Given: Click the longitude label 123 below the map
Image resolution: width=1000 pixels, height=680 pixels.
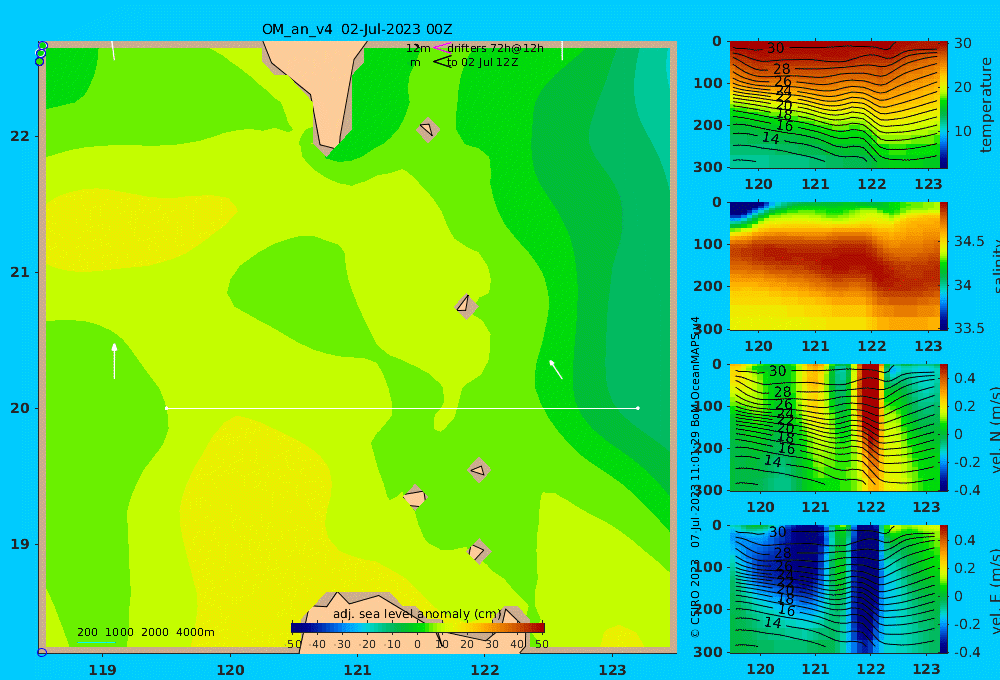Looking at the screenshot, I should point(612,670).
